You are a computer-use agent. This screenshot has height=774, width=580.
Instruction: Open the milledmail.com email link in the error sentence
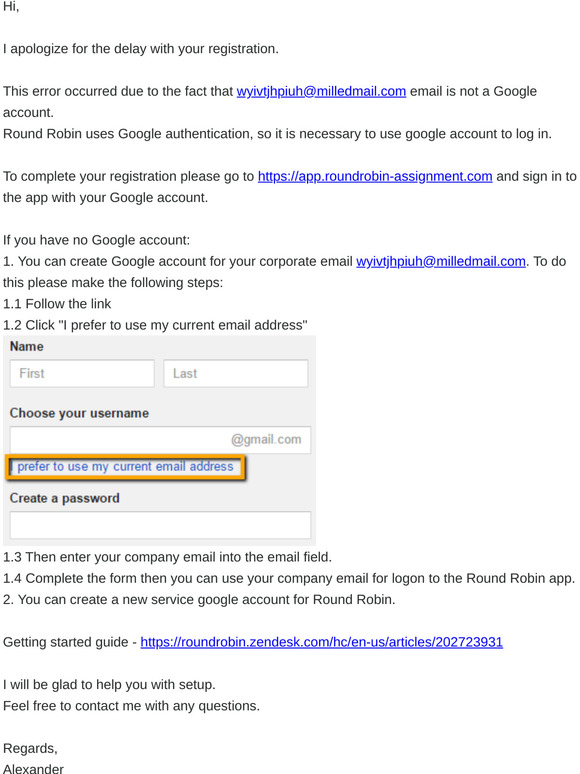click(x=321, y=91)
